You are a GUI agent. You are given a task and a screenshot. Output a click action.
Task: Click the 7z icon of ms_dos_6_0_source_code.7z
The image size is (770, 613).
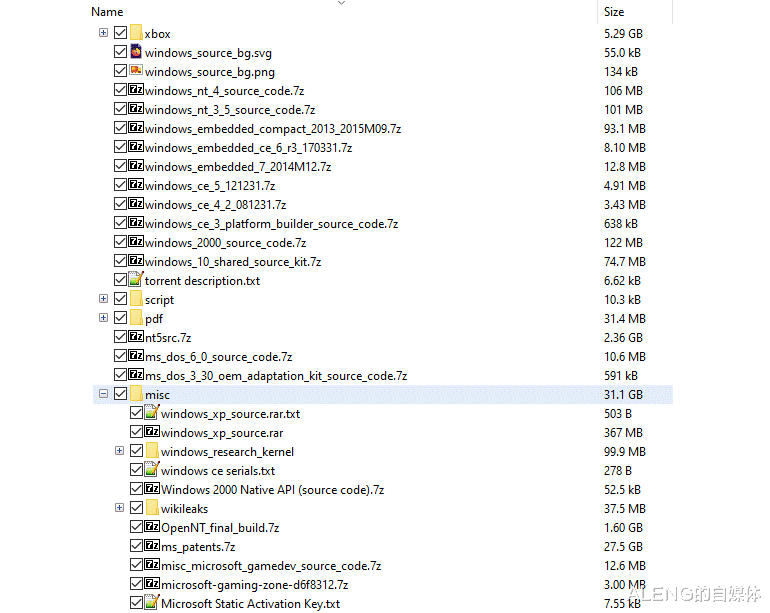(x=136, y=356)
